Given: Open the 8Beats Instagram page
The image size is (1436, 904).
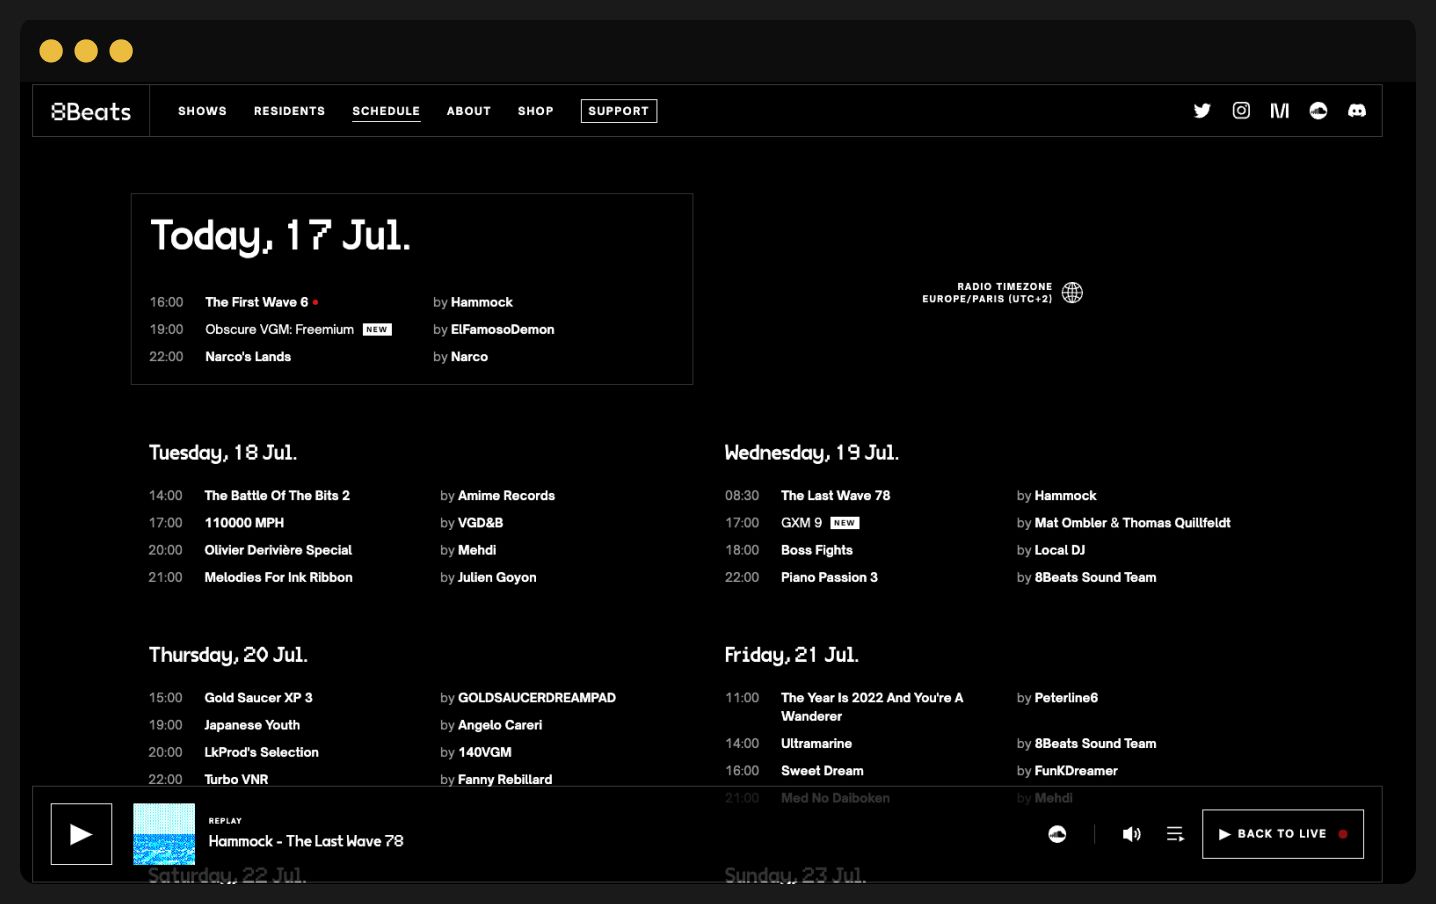Looking at the screenshot, I should [x=1241, y=111].
